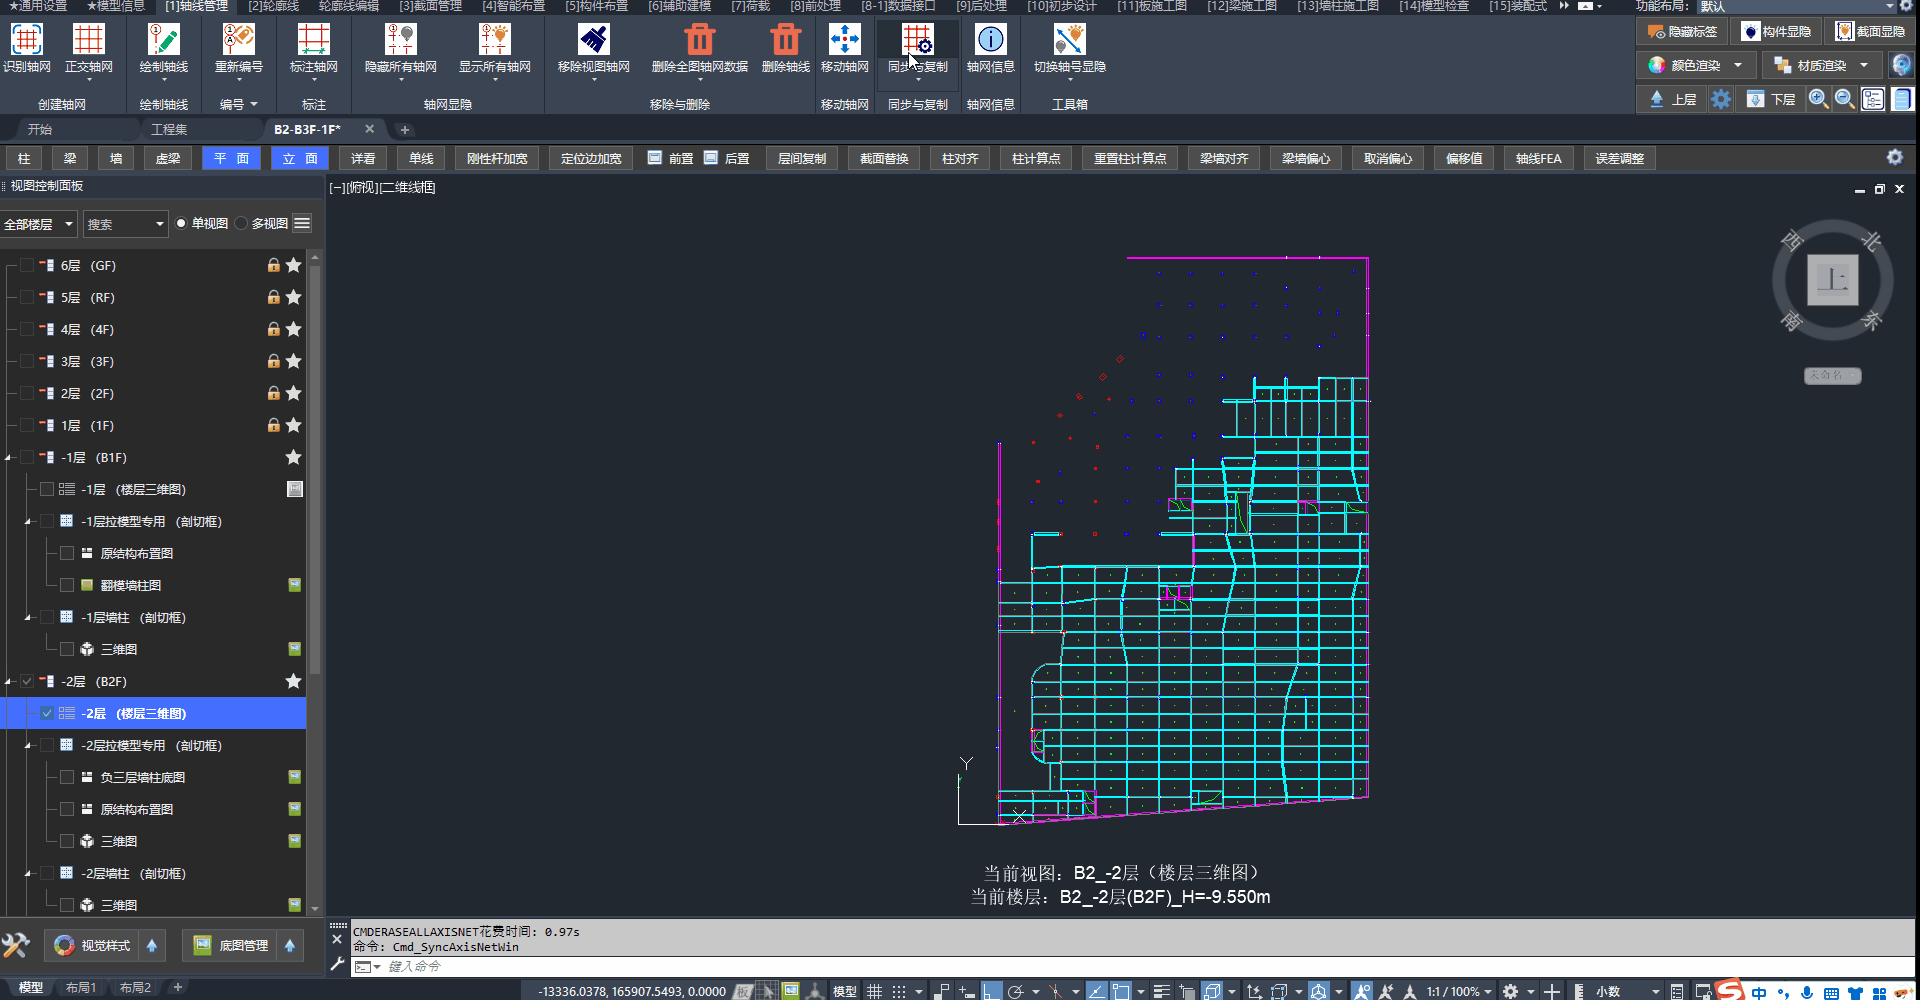1920x1000 pixels.
Task: Check the 原结构布置图 checkbox under -1层
Action: point(67,554)
